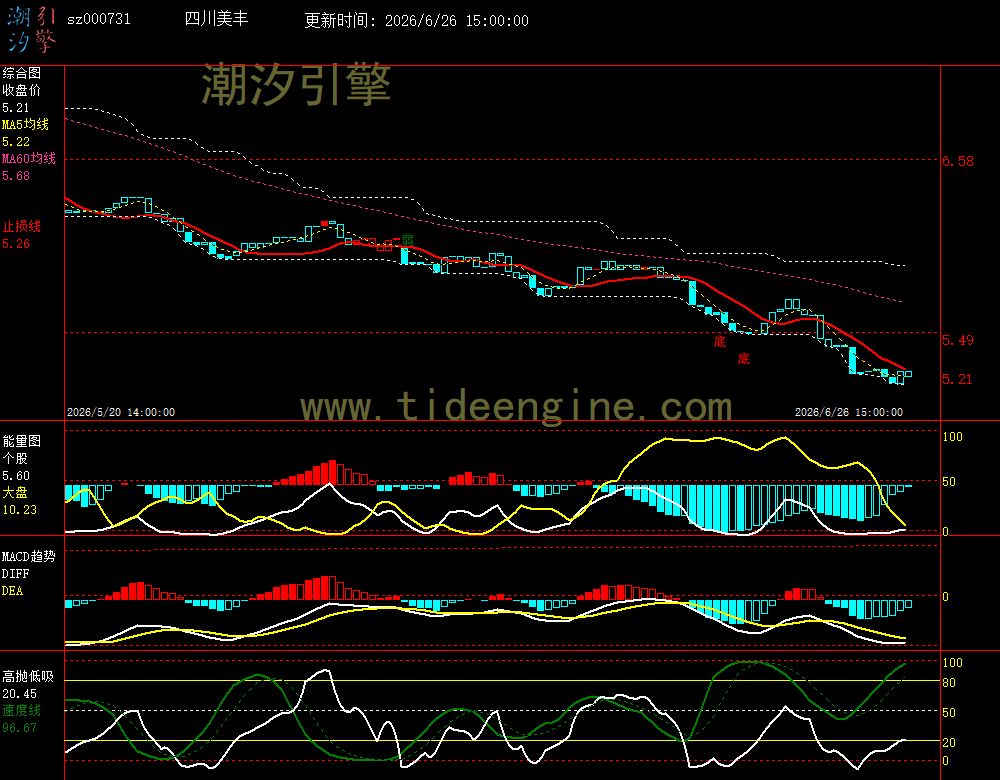1000x780 pixels.
Task: Click the 5.21 value under 收盘价
Action: (x=15, y=108)
